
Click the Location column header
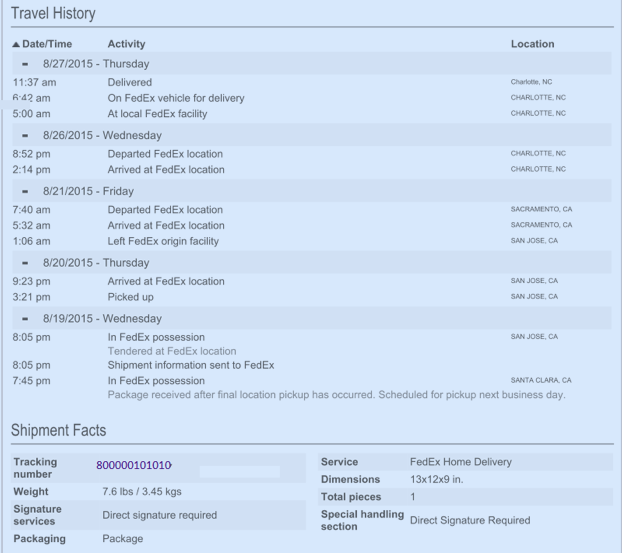pyautogui.click(x=532, y=44)
